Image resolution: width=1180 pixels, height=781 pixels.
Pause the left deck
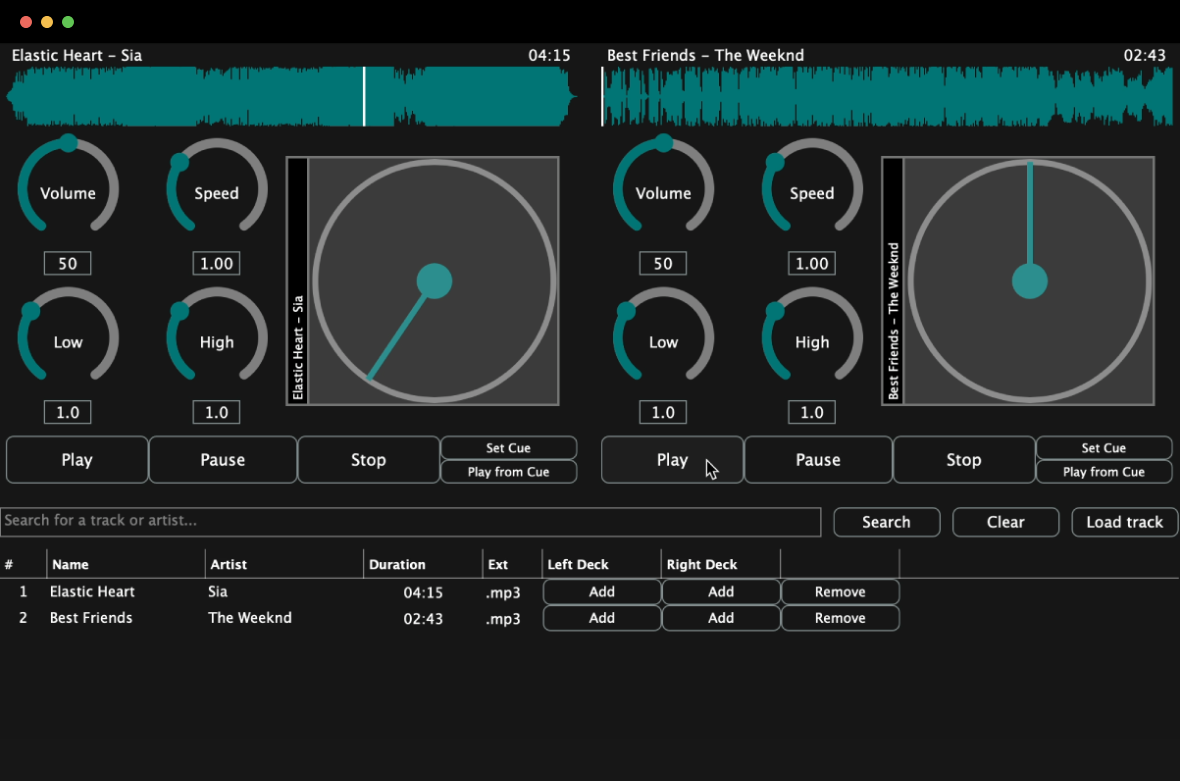tap(222, 460)
